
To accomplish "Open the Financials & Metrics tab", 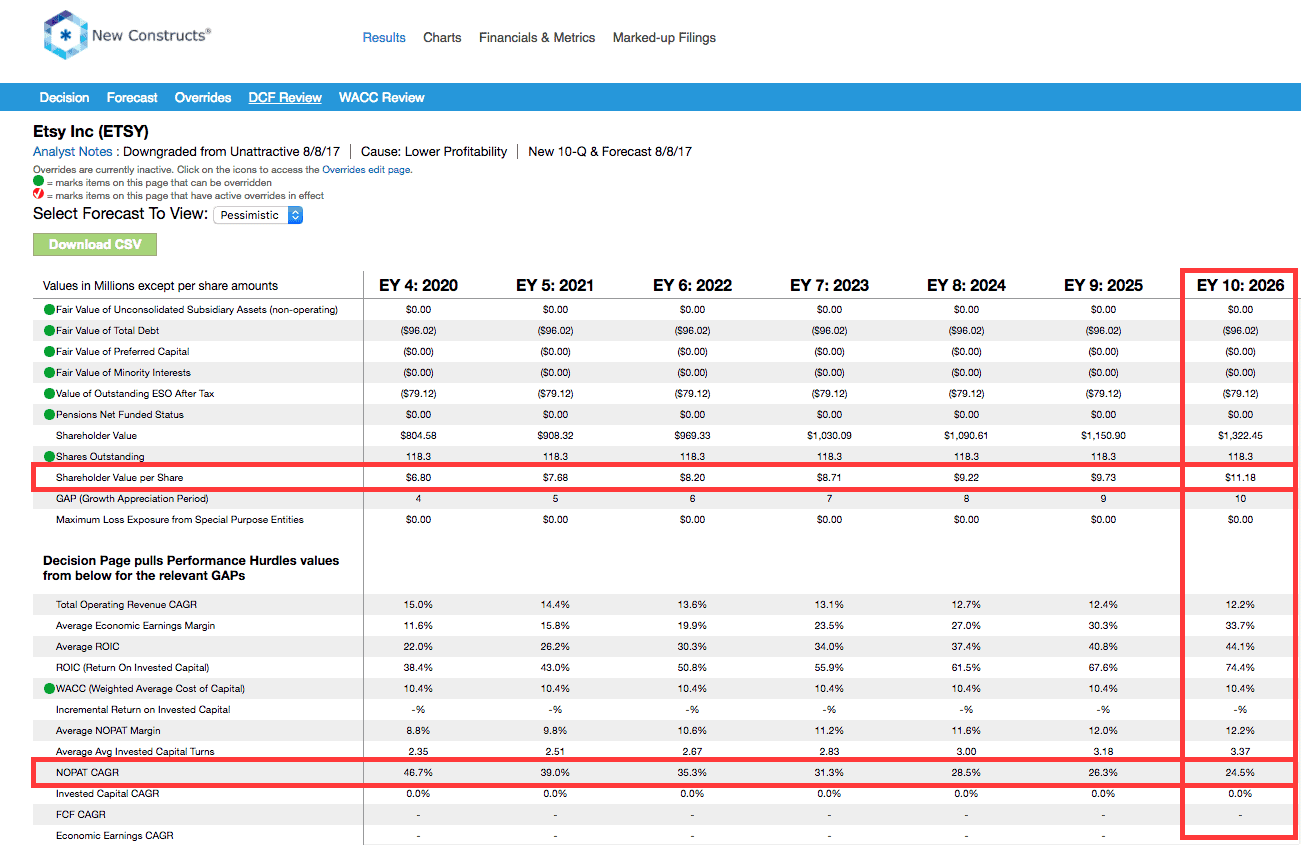I will (x=537, y=38).
